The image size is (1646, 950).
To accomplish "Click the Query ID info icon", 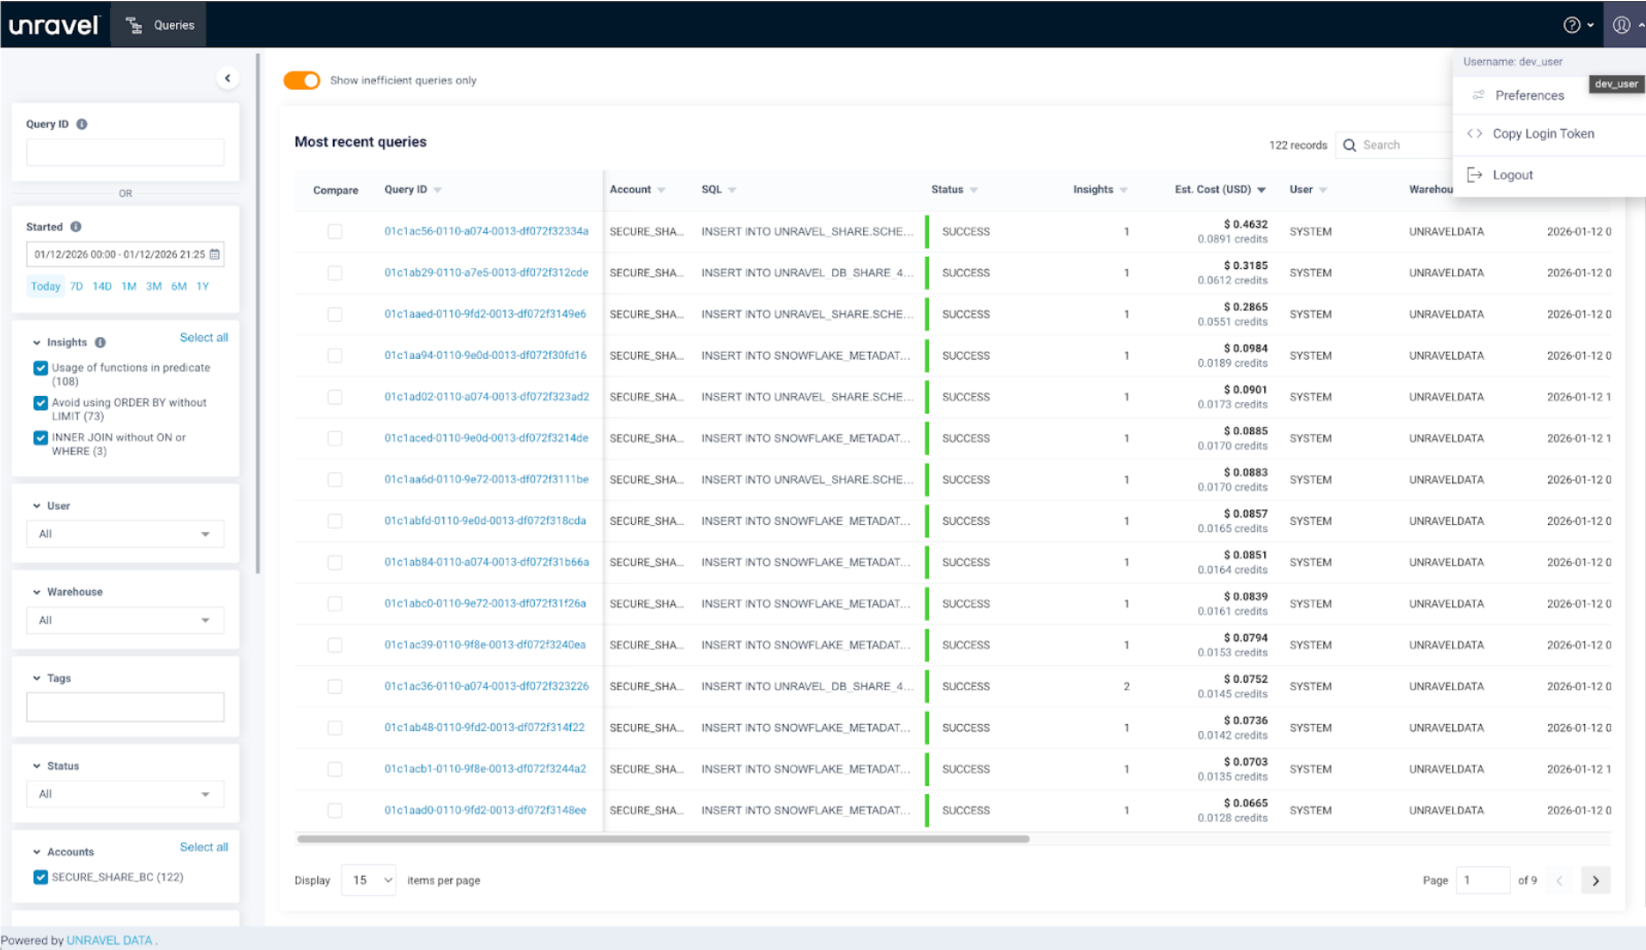I will [x=82, y=124].
